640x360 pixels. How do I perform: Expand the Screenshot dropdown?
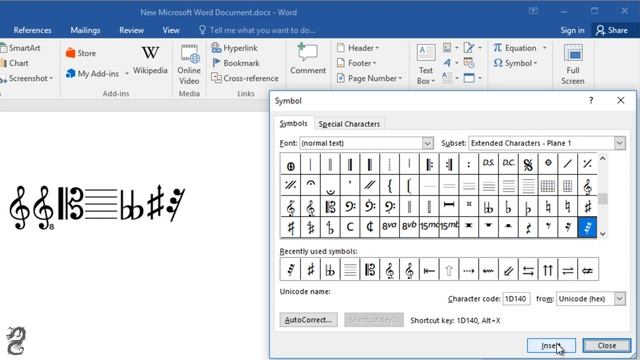point(51,78)
